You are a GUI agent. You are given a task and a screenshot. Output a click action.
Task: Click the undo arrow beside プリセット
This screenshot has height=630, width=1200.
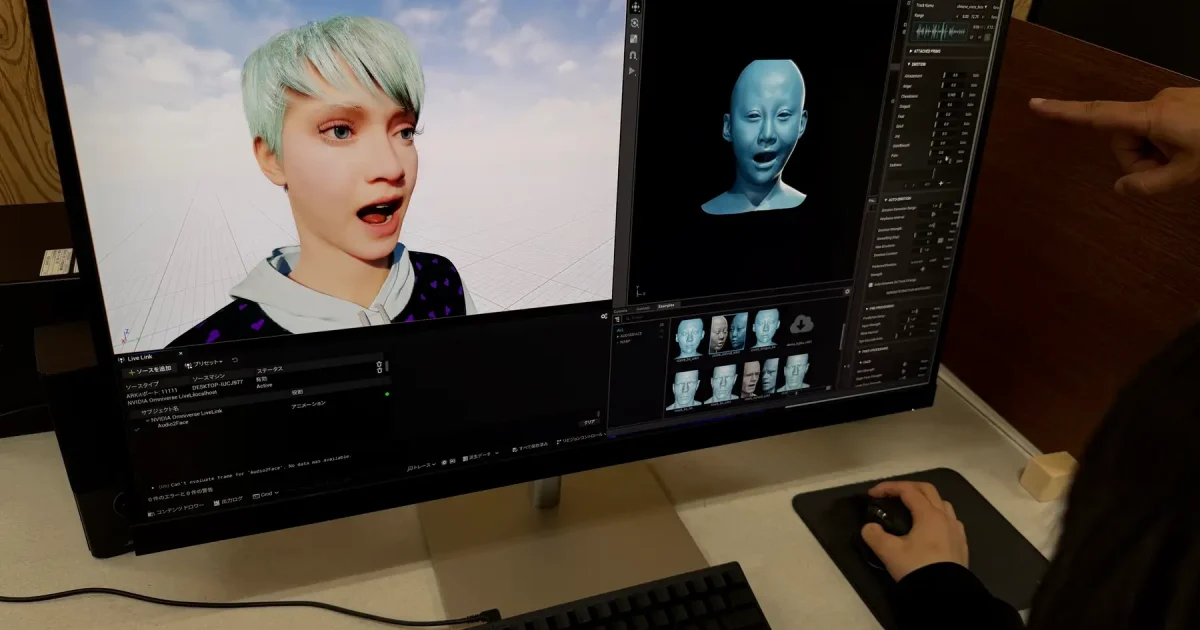point(235,361)
